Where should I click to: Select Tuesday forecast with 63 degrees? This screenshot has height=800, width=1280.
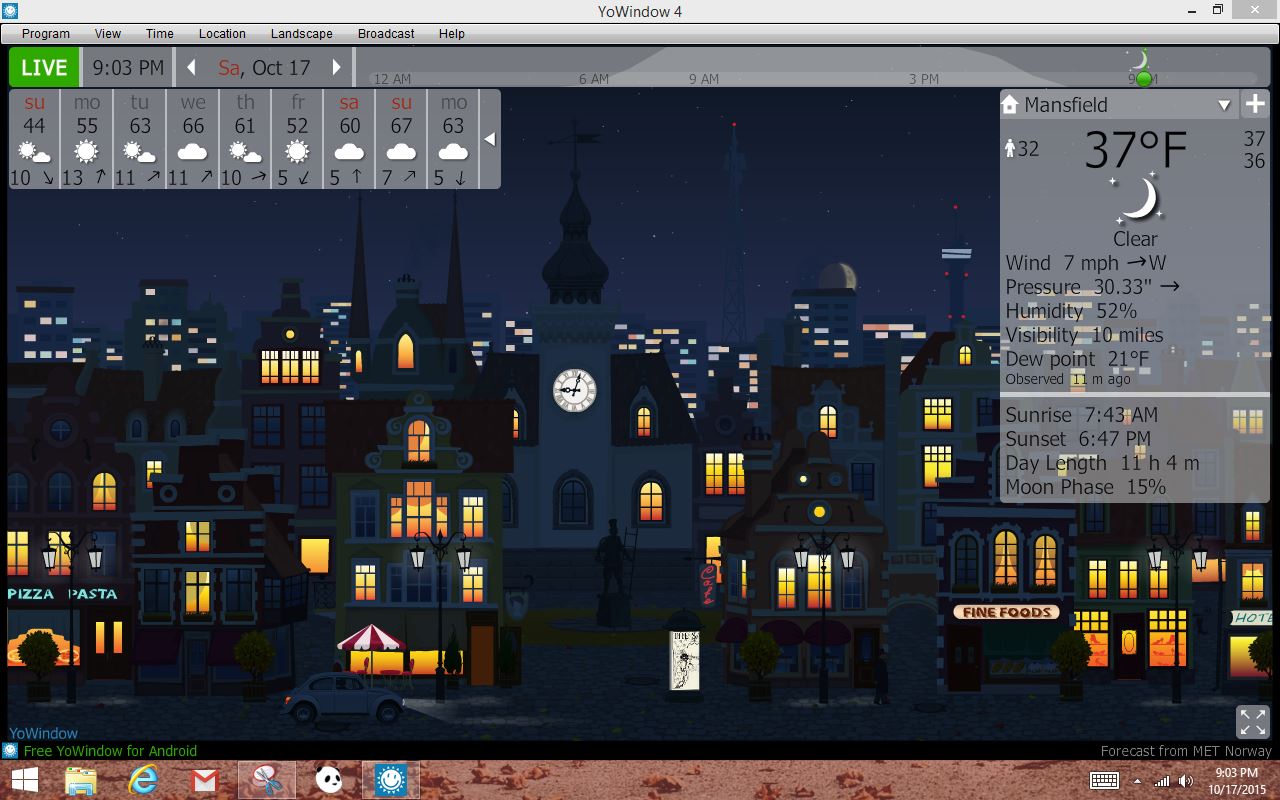tap(140, 139)
